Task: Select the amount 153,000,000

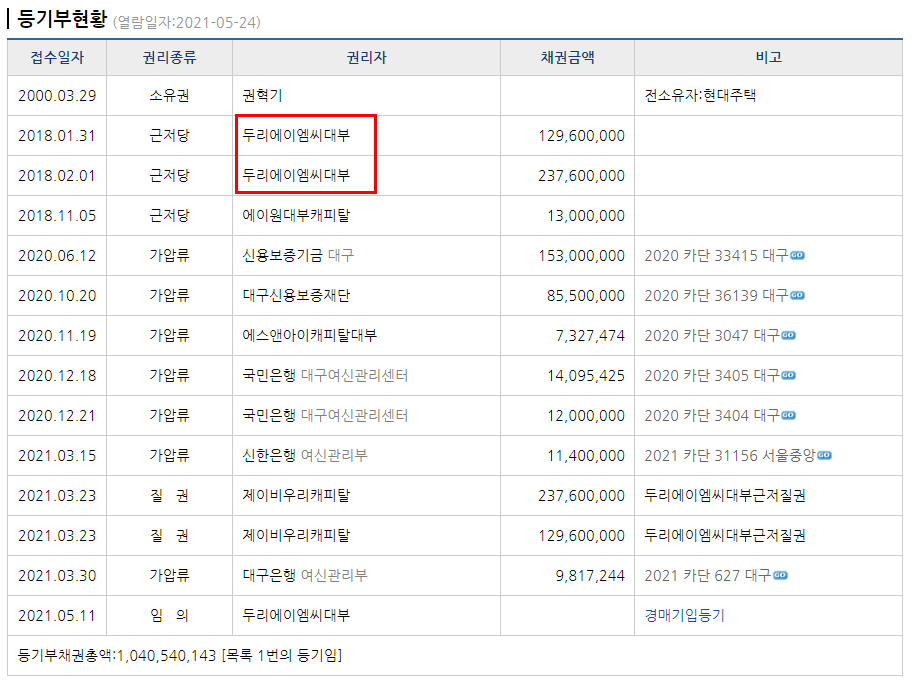Action: pos(582,255)
